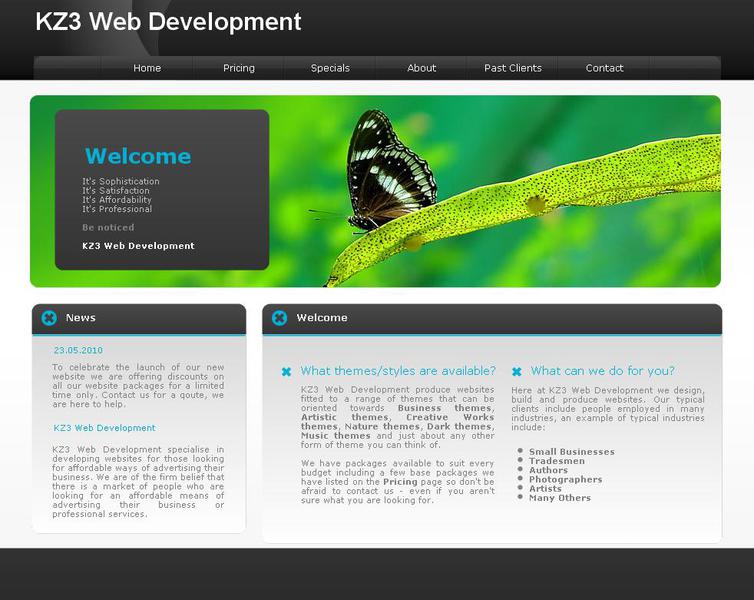
Task: Select About in the navigation bar
Action: tap(421, 68)
